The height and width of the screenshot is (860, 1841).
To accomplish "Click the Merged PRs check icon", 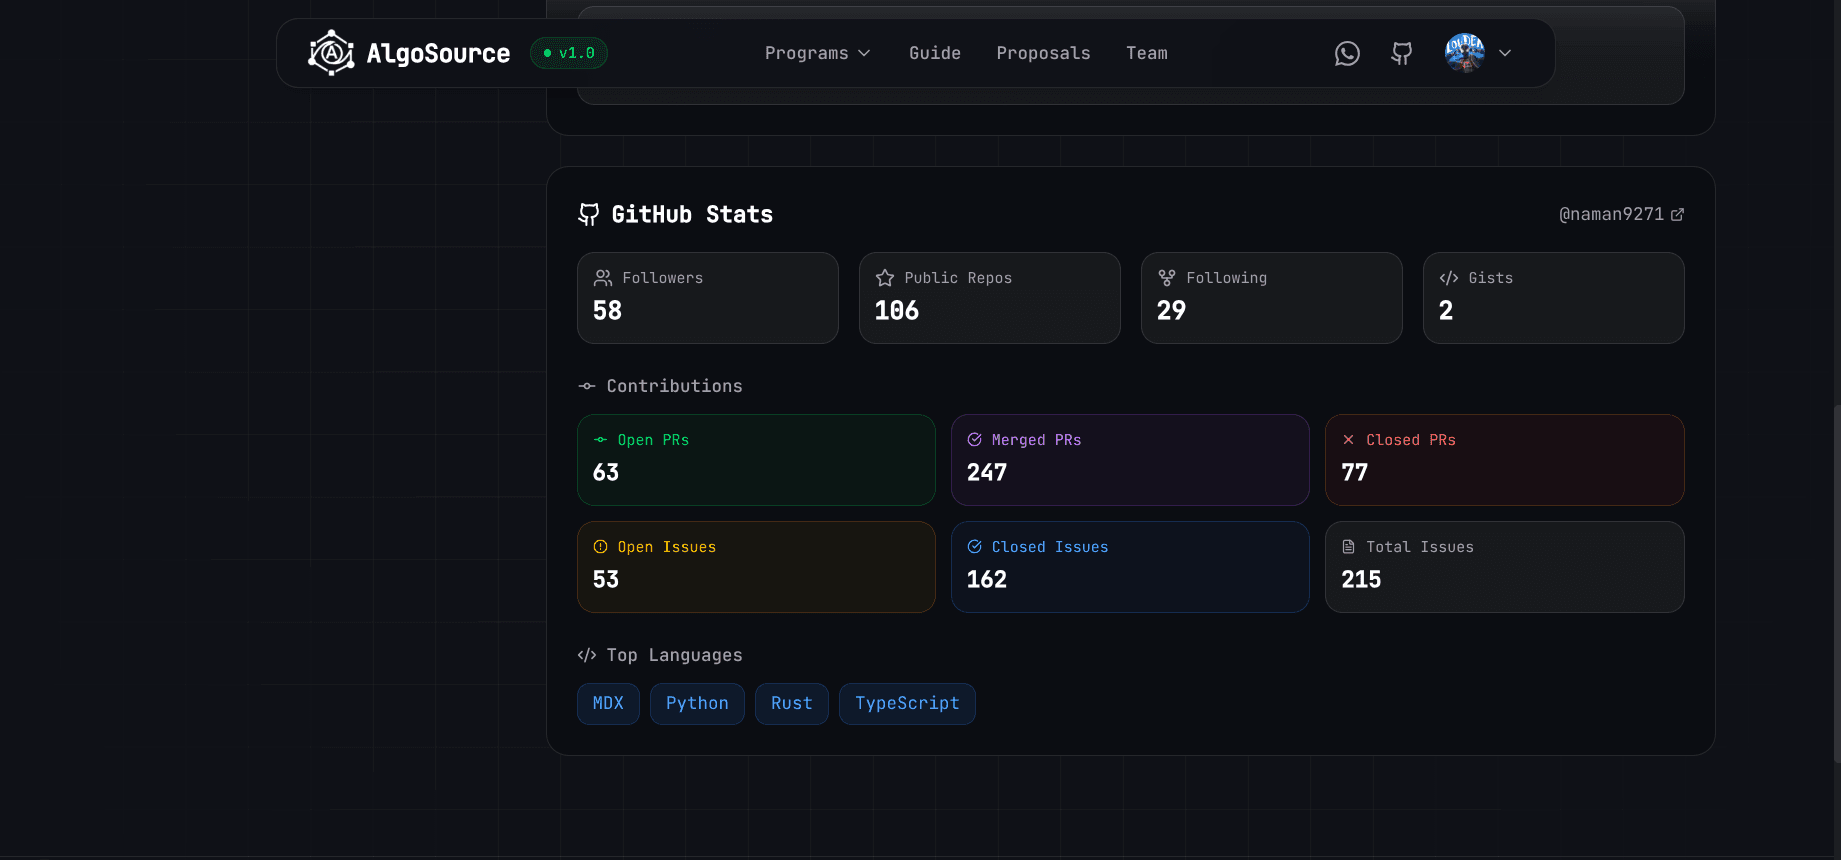I will click(x=975, y=440).
